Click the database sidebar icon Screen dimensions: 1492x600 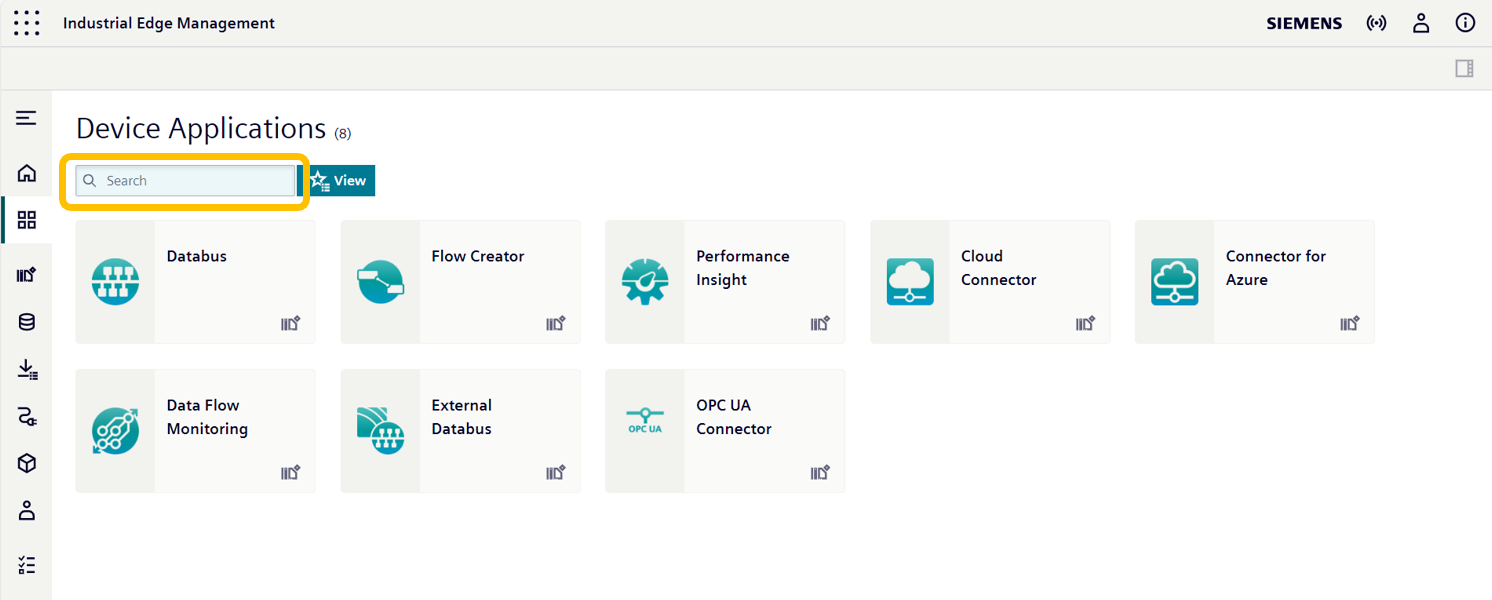pyautogui.click(x=27, y=322)
